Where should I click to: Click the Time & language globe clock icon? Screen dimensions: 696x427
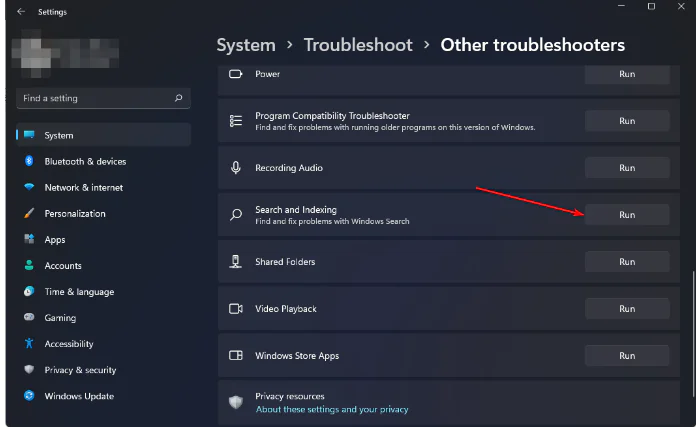click(x=29, y=291)
